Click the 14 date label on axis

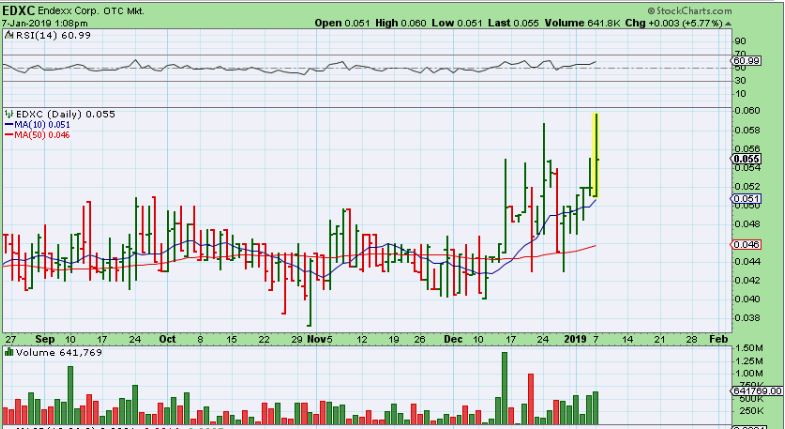627,339
